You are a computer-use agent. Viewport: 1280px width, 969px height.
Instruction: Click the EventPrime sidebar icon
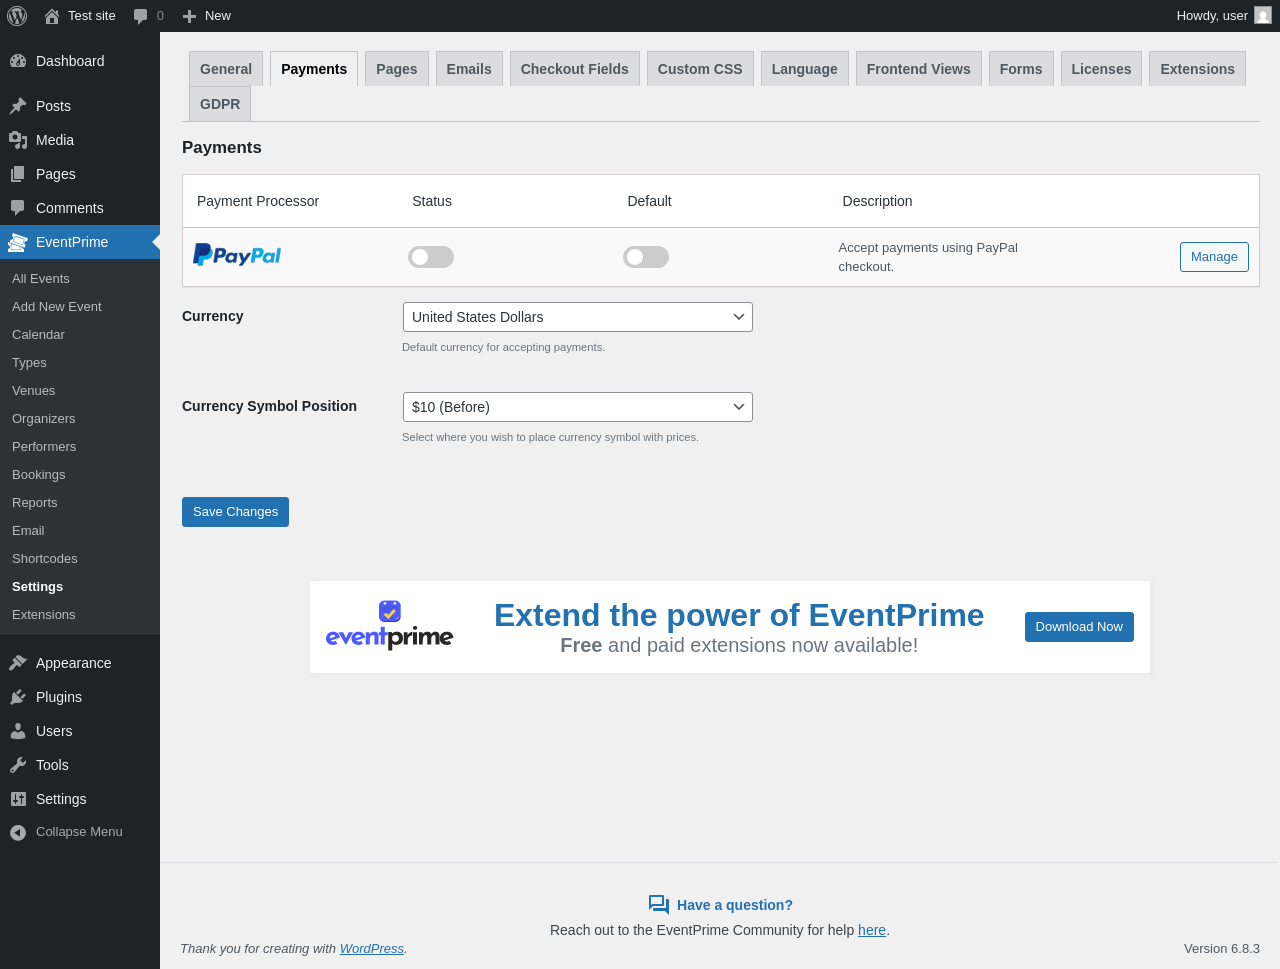tap(18, 242)
